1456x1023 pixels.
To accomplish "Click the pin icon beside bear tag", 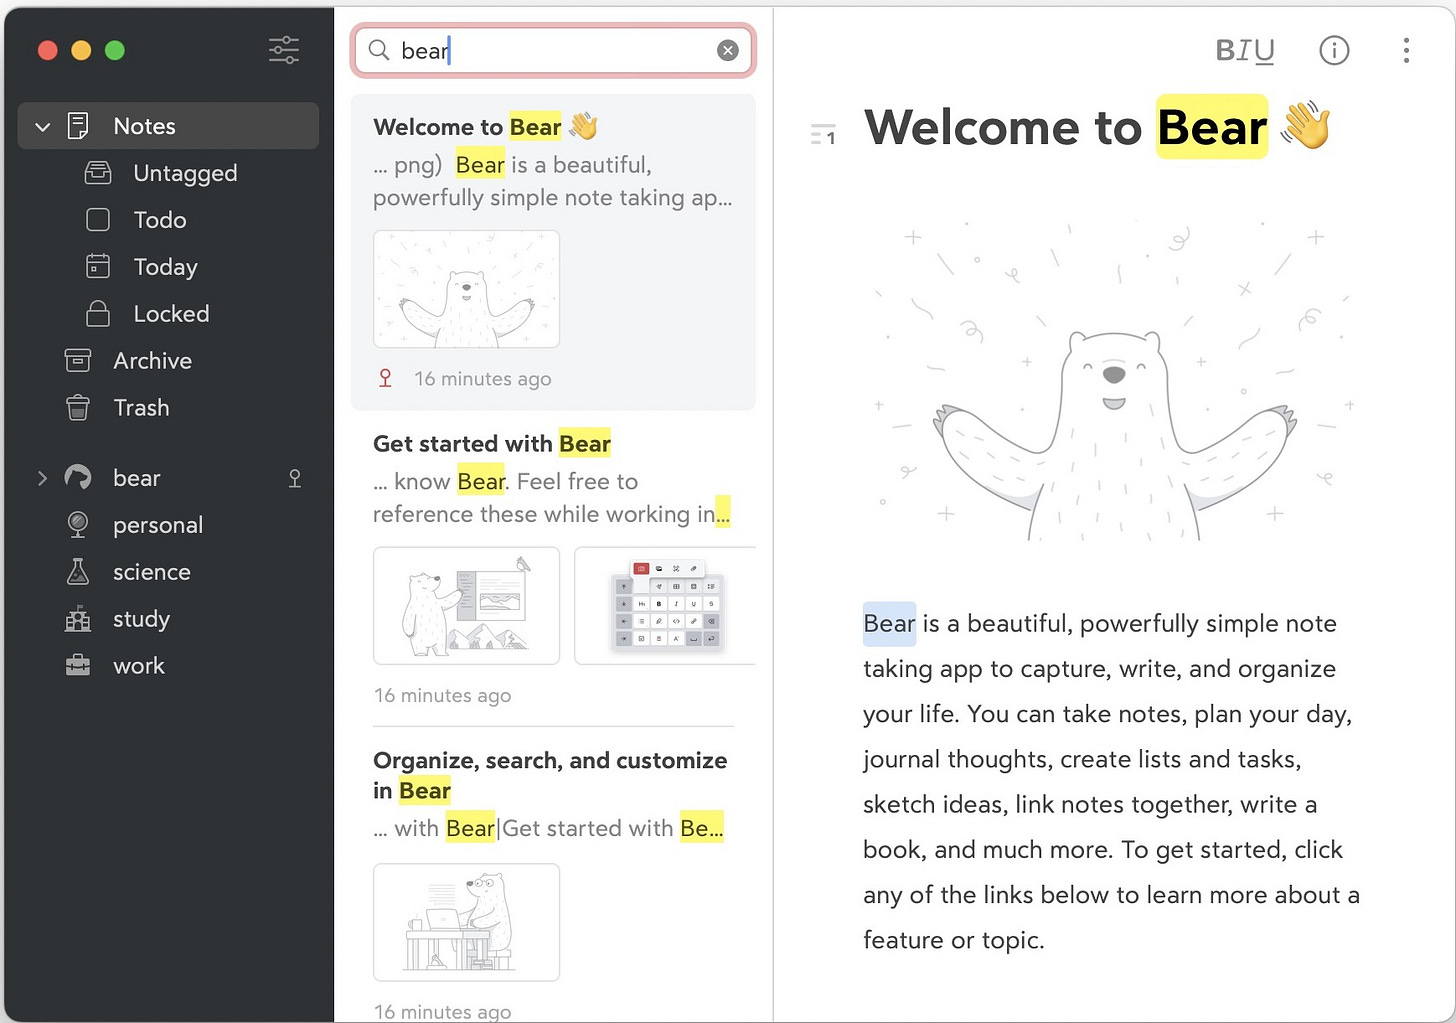I will tap(295, 478).
